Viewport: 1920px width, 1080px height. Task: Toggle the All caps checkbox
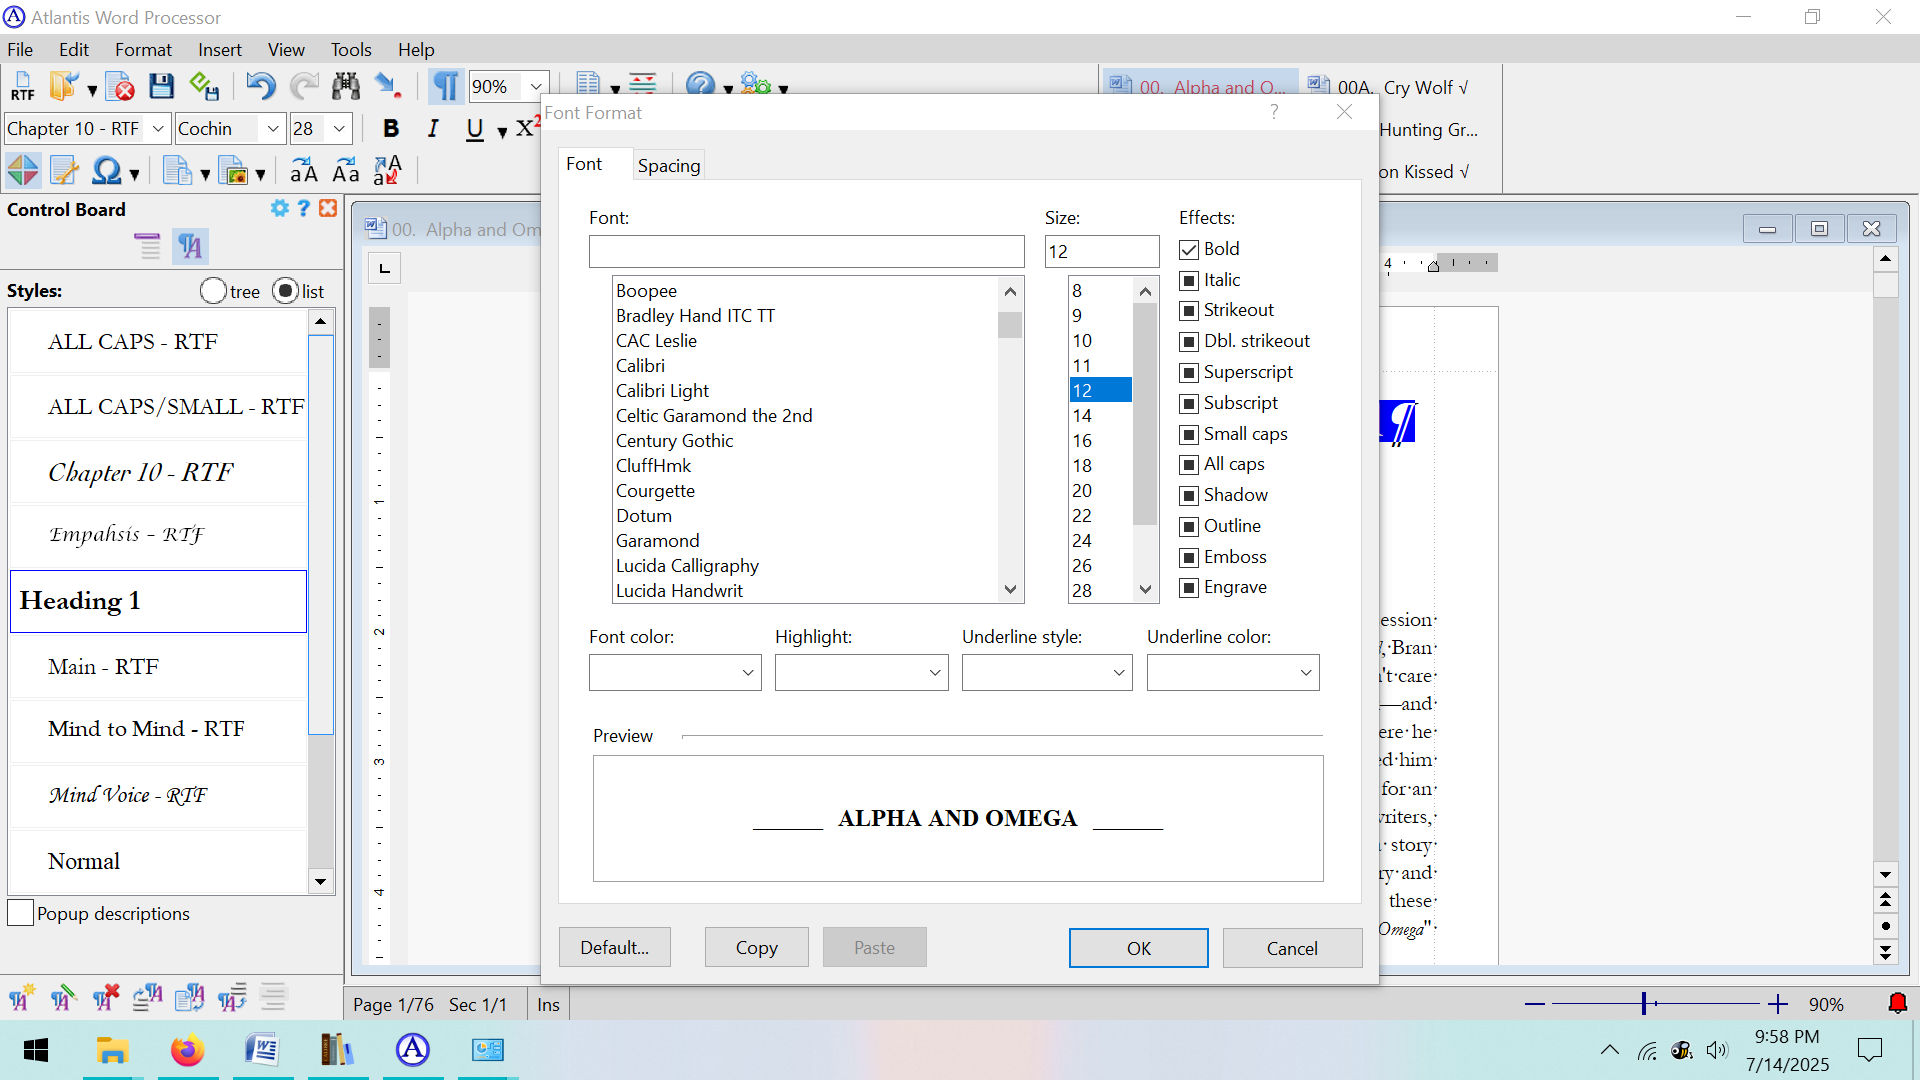(x=1189, y=465)
